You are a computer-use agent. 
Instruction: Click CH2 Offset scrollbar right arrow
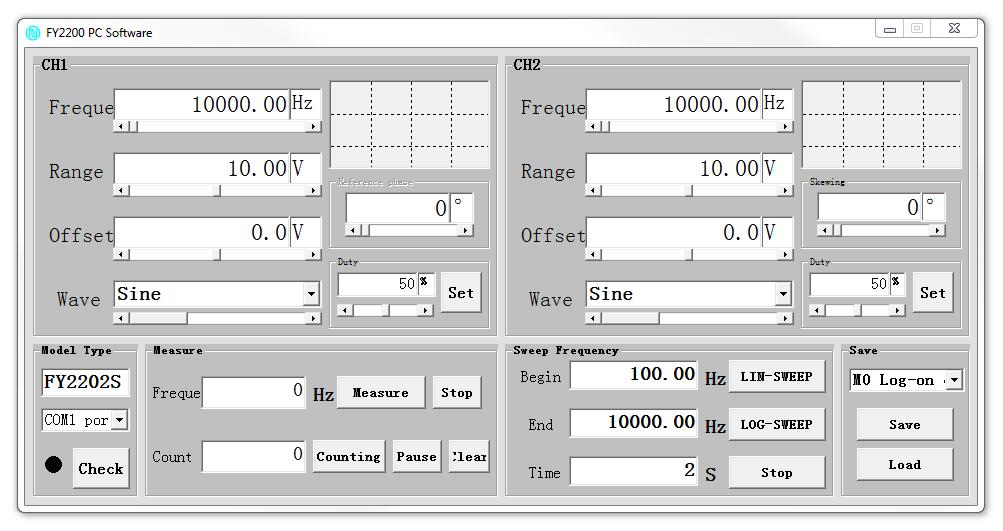pos(786,255)
